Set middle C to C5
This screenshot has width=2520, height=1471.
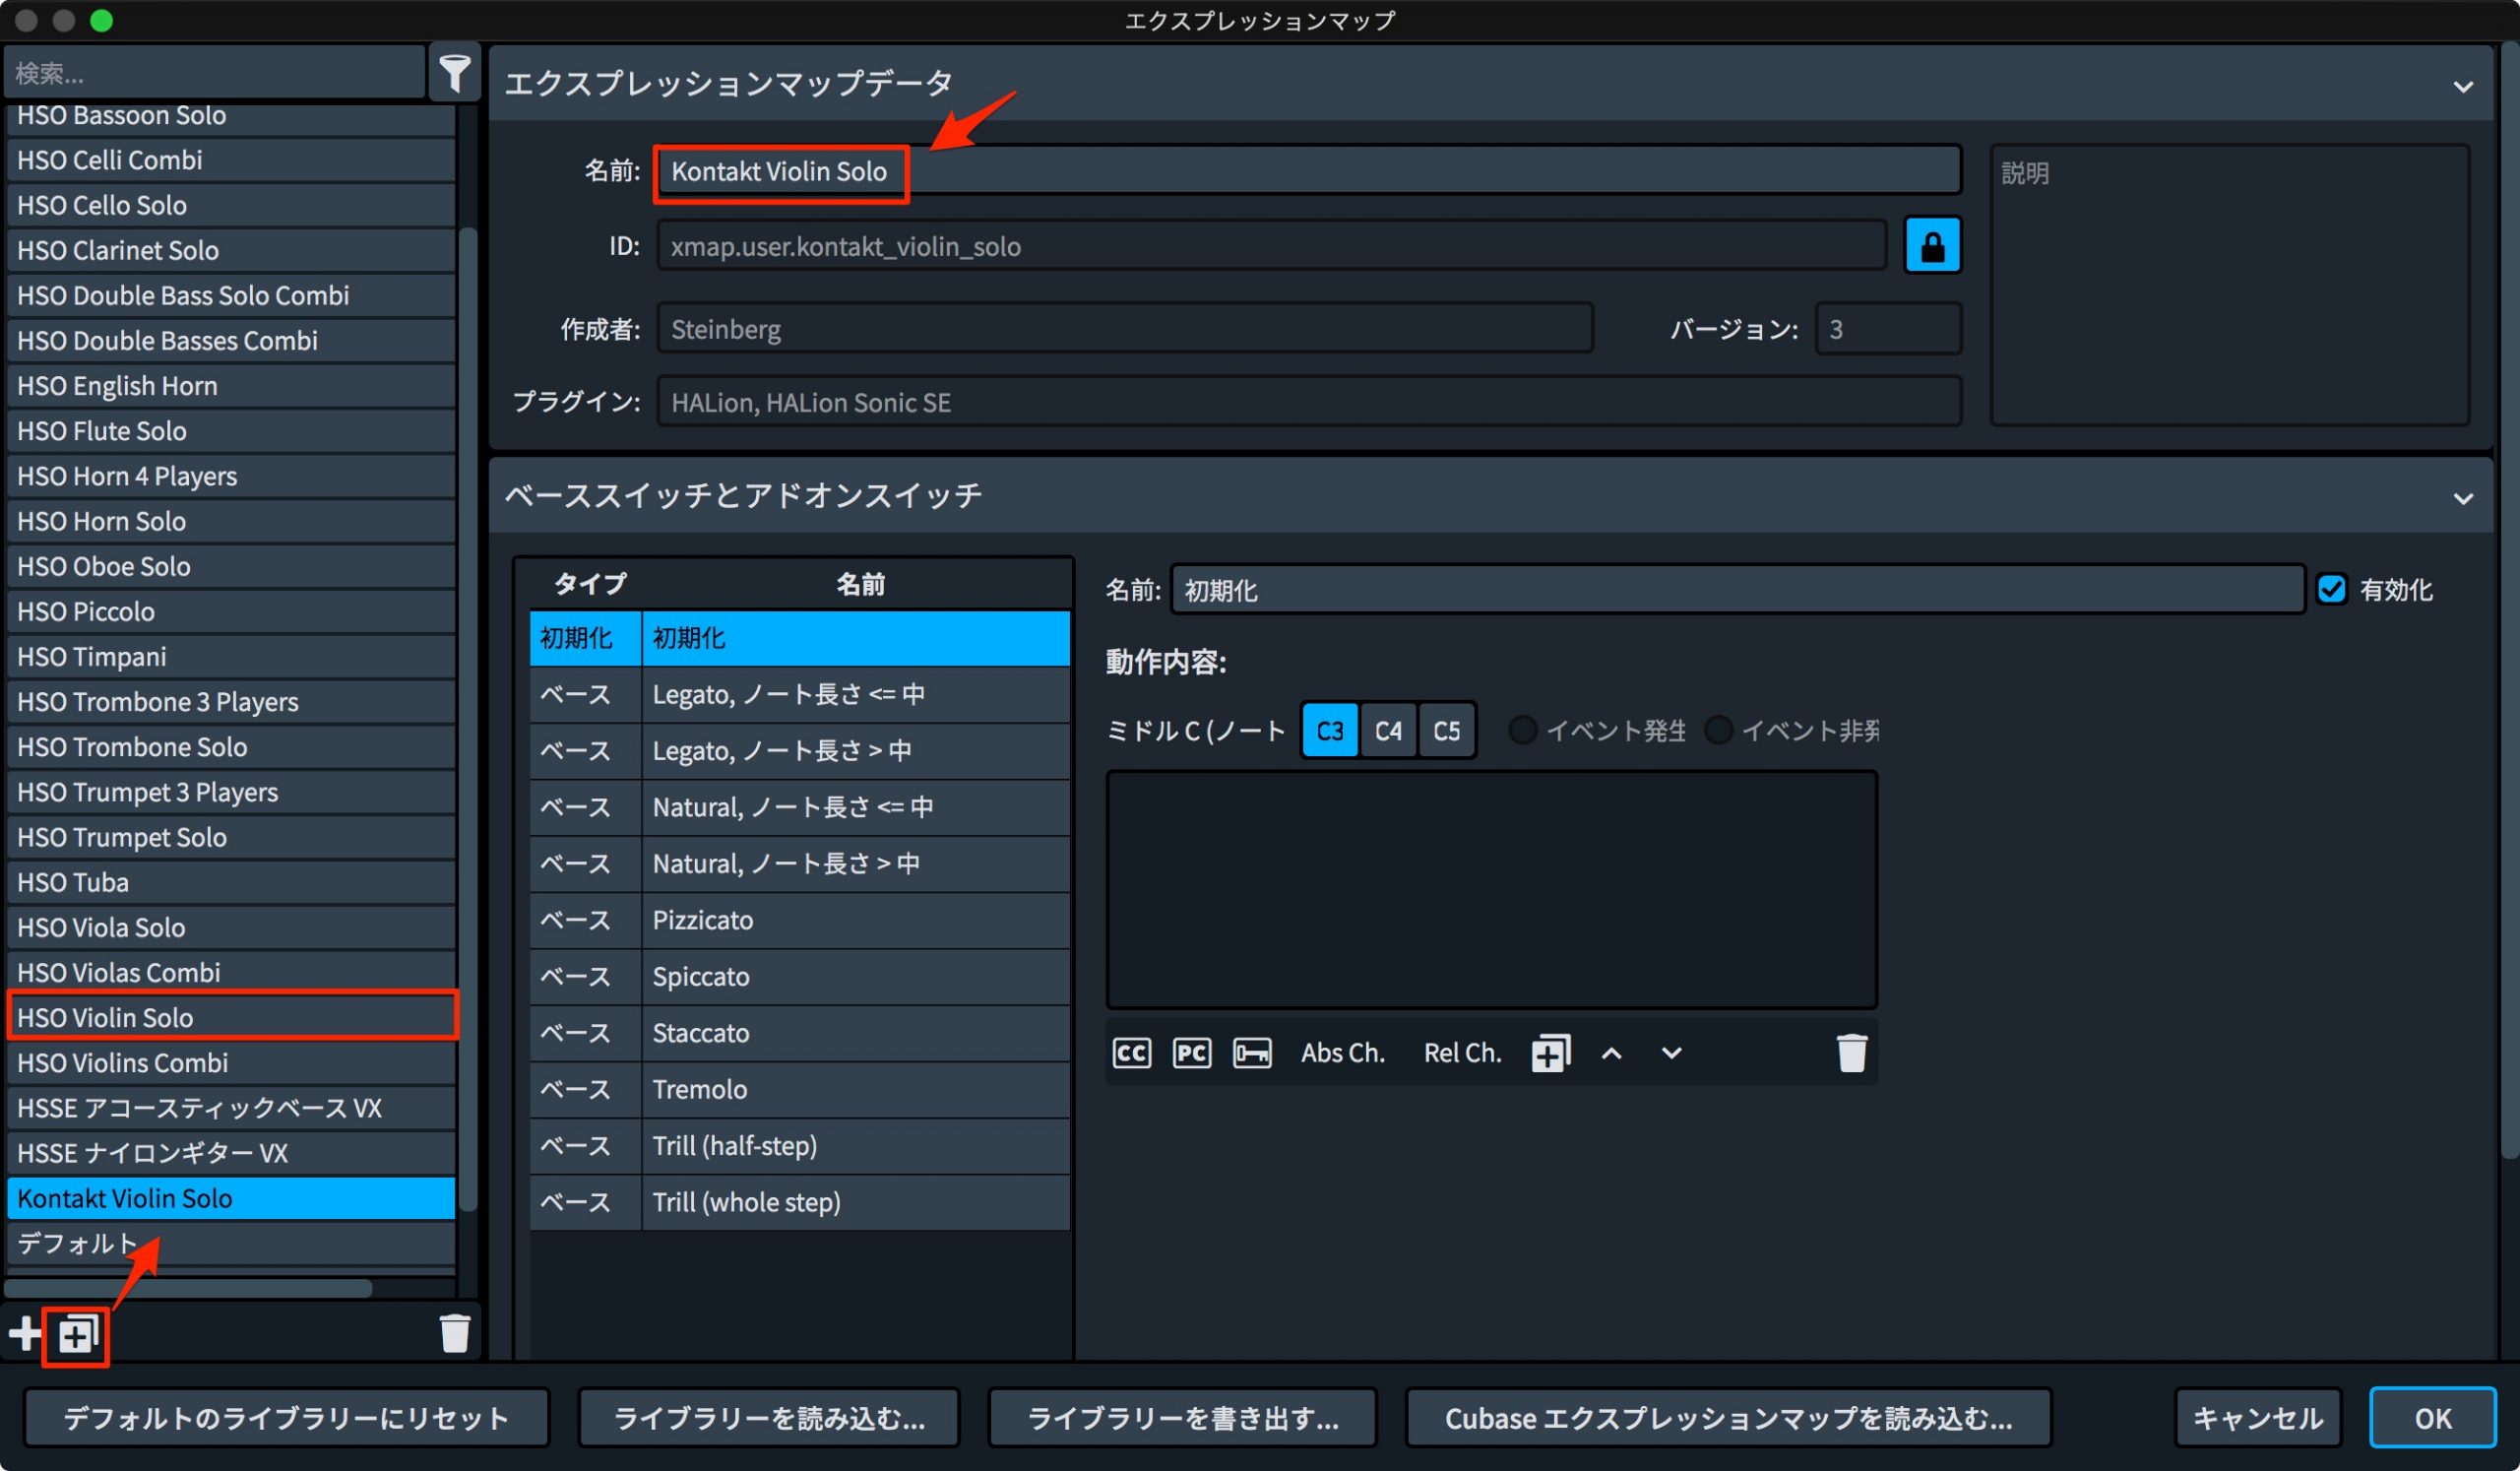(1446, 731)
